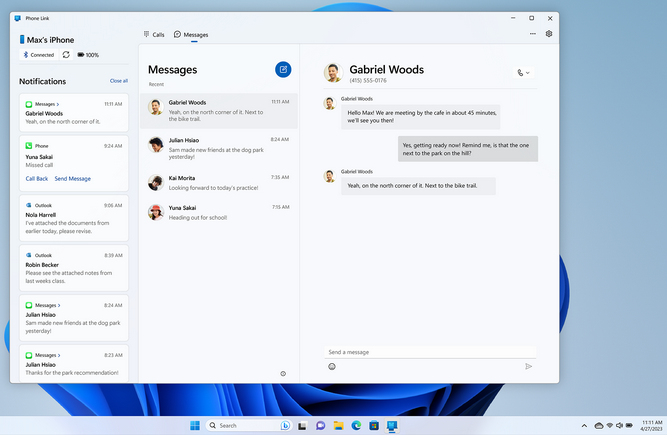Send the message with the arrow icon
The width and height of the screenshot is (667, 437).
[528, 366]
